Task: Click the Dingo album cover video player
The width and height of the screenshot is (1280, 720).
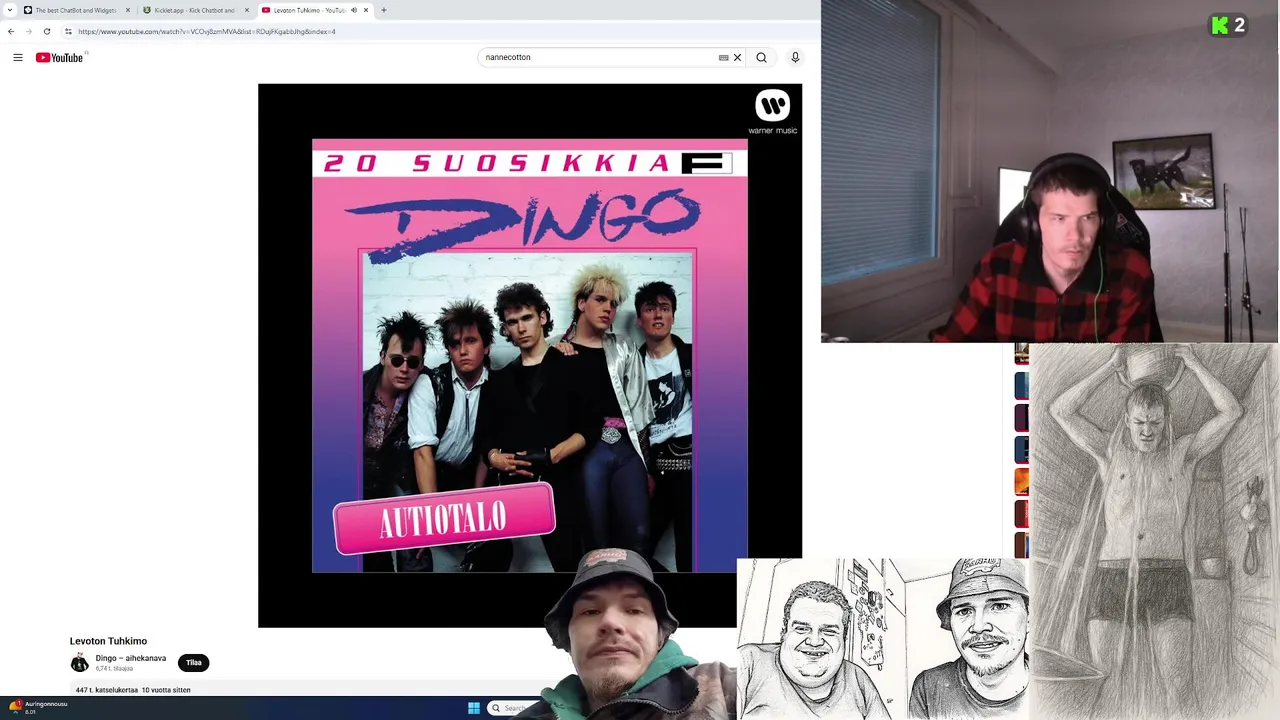Action: [x=530, y=355]
